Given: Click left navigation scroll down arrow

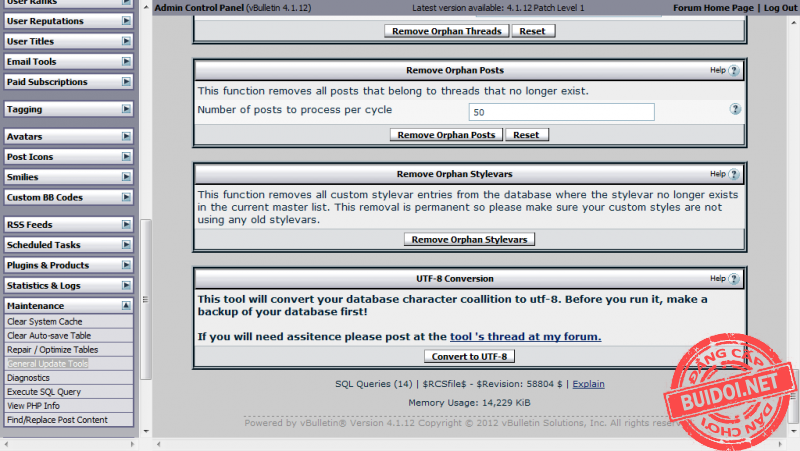Looking at the screenshot, I should [146, 431].
